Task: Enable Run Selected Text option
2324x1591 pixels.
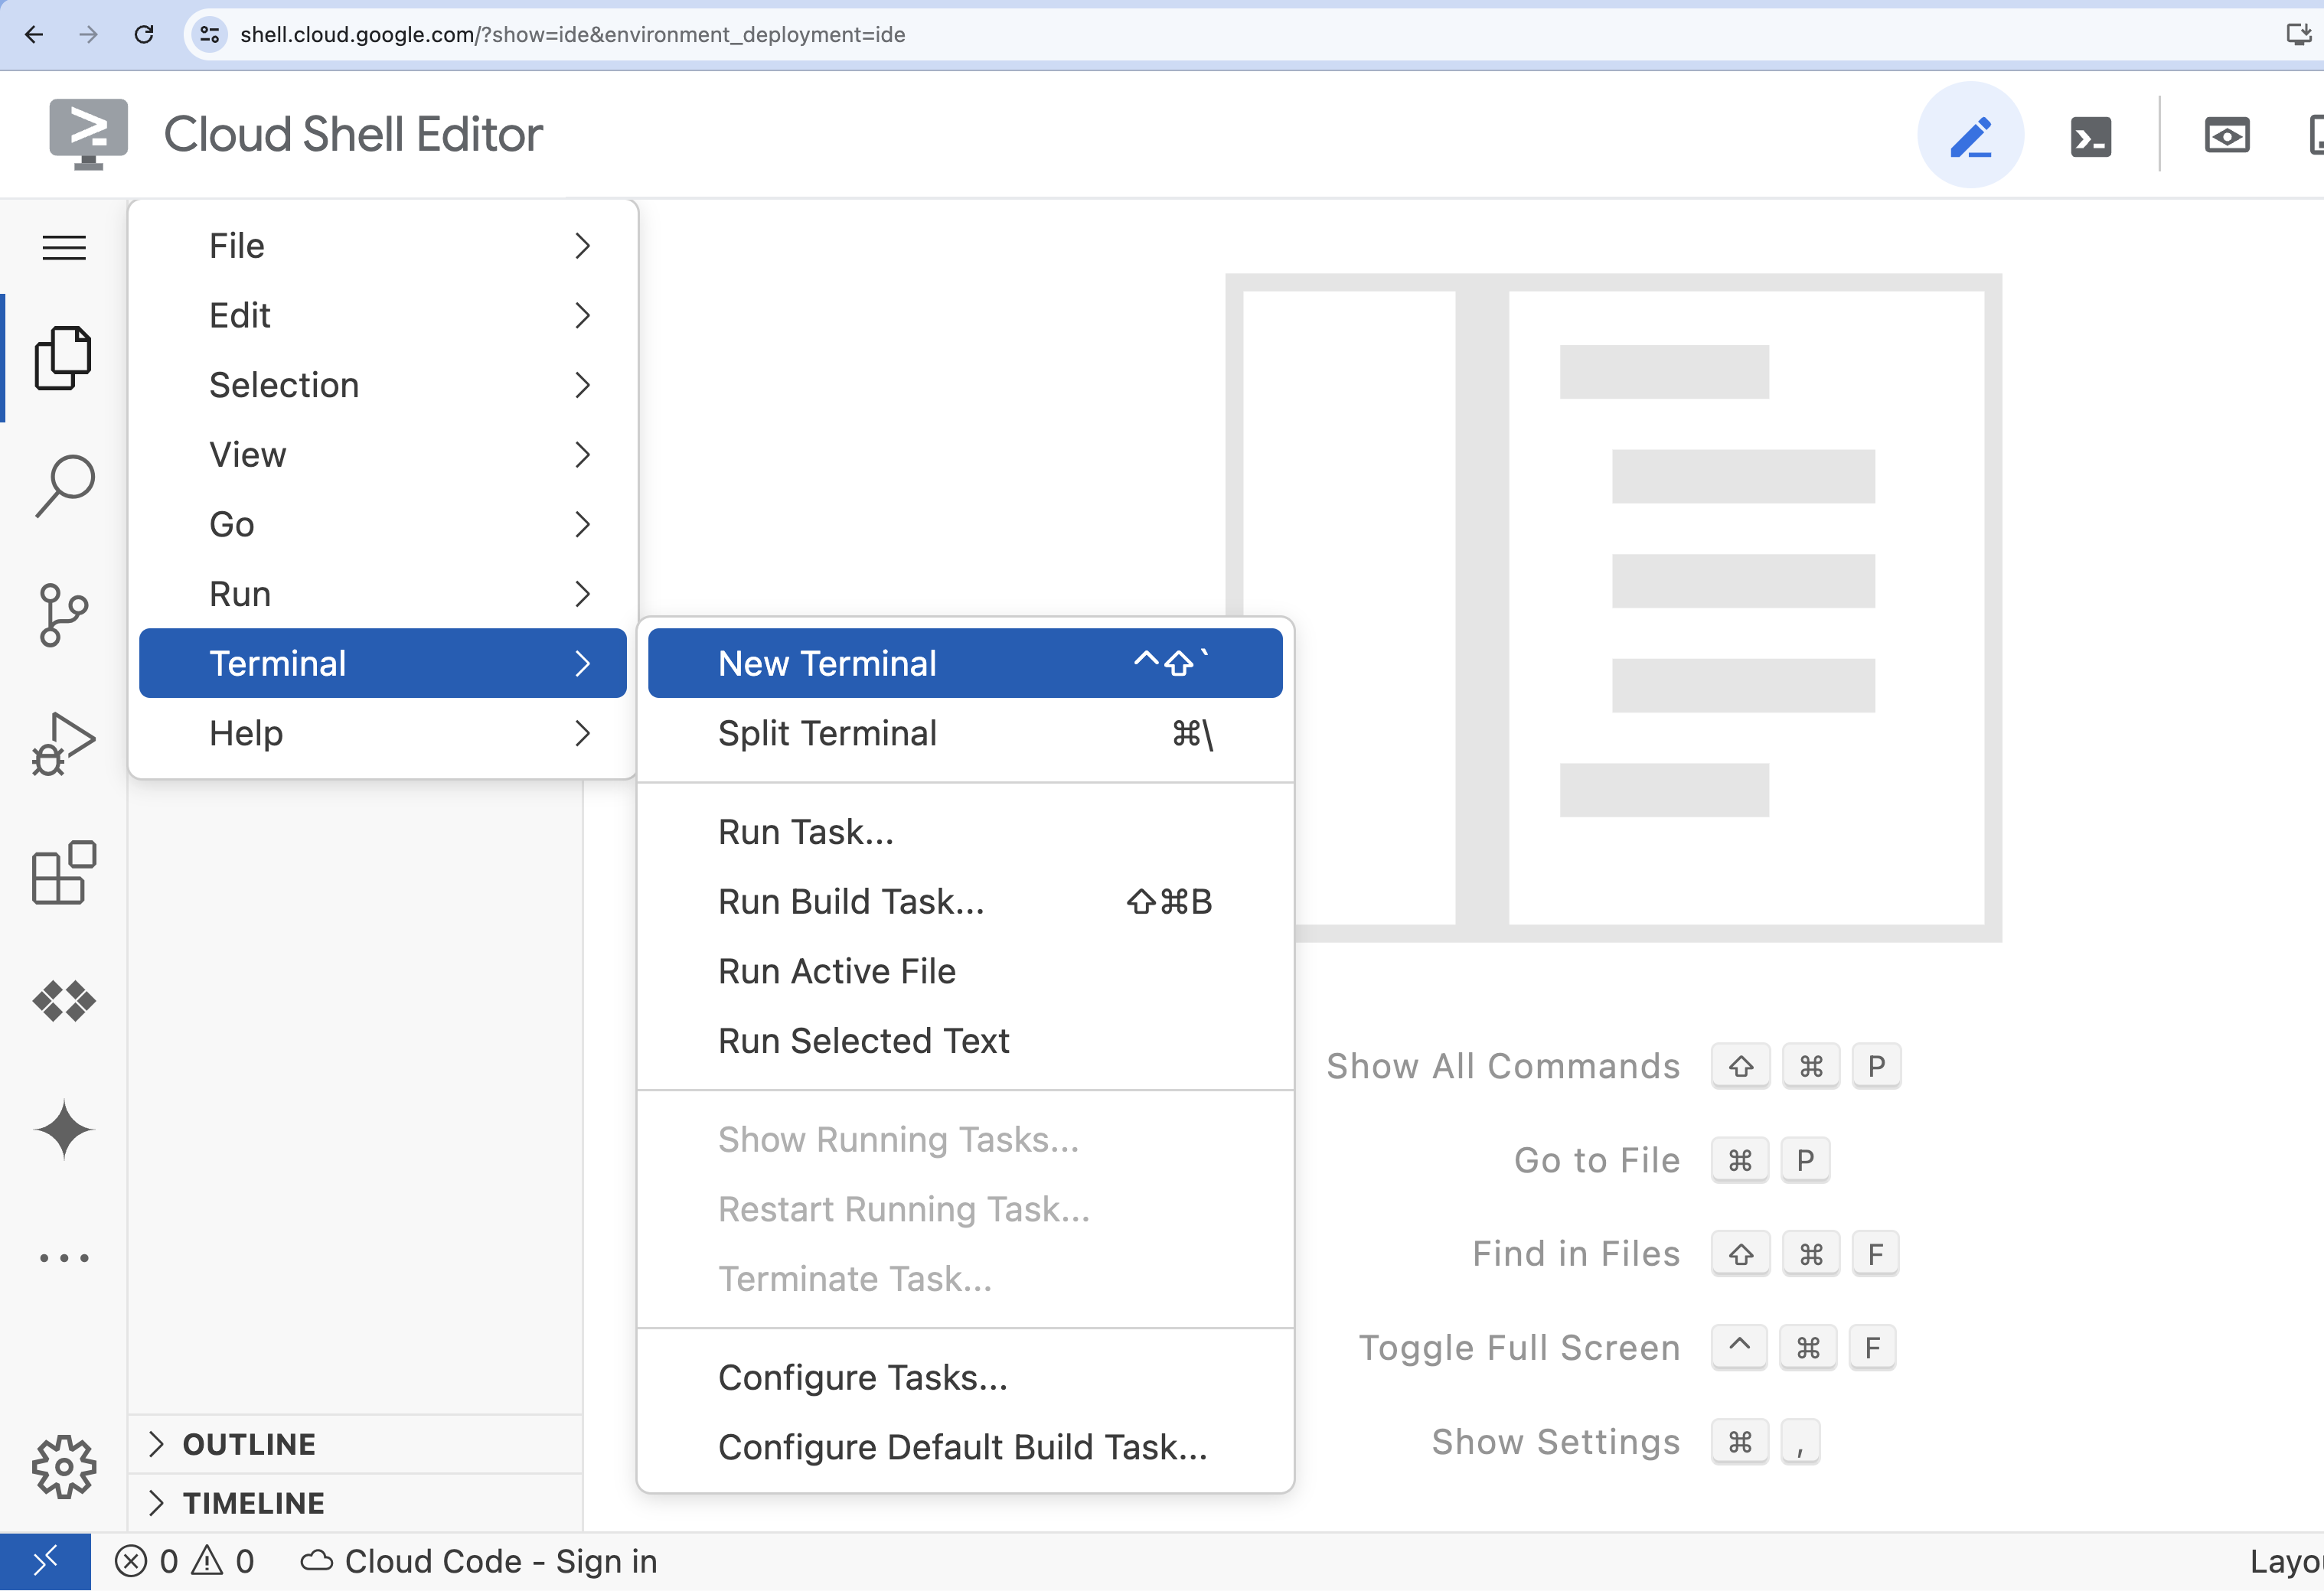Action: pos(863,1040)
